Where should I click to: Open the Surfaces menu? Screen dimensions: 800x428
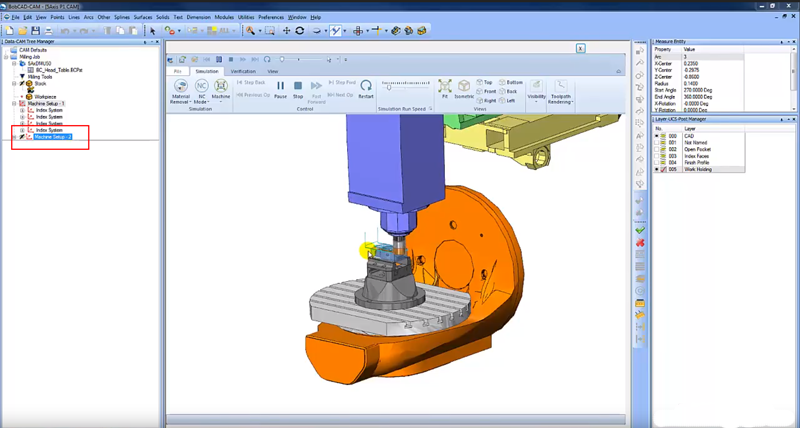(x=143, y=17)
